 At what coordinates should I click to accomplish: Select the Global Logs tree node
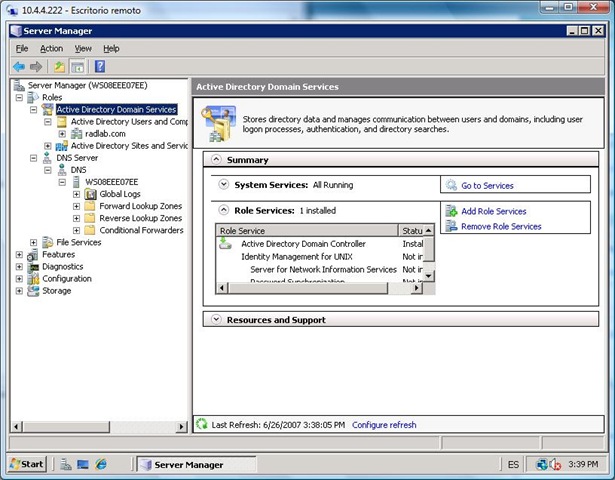(x=120, y=194)
